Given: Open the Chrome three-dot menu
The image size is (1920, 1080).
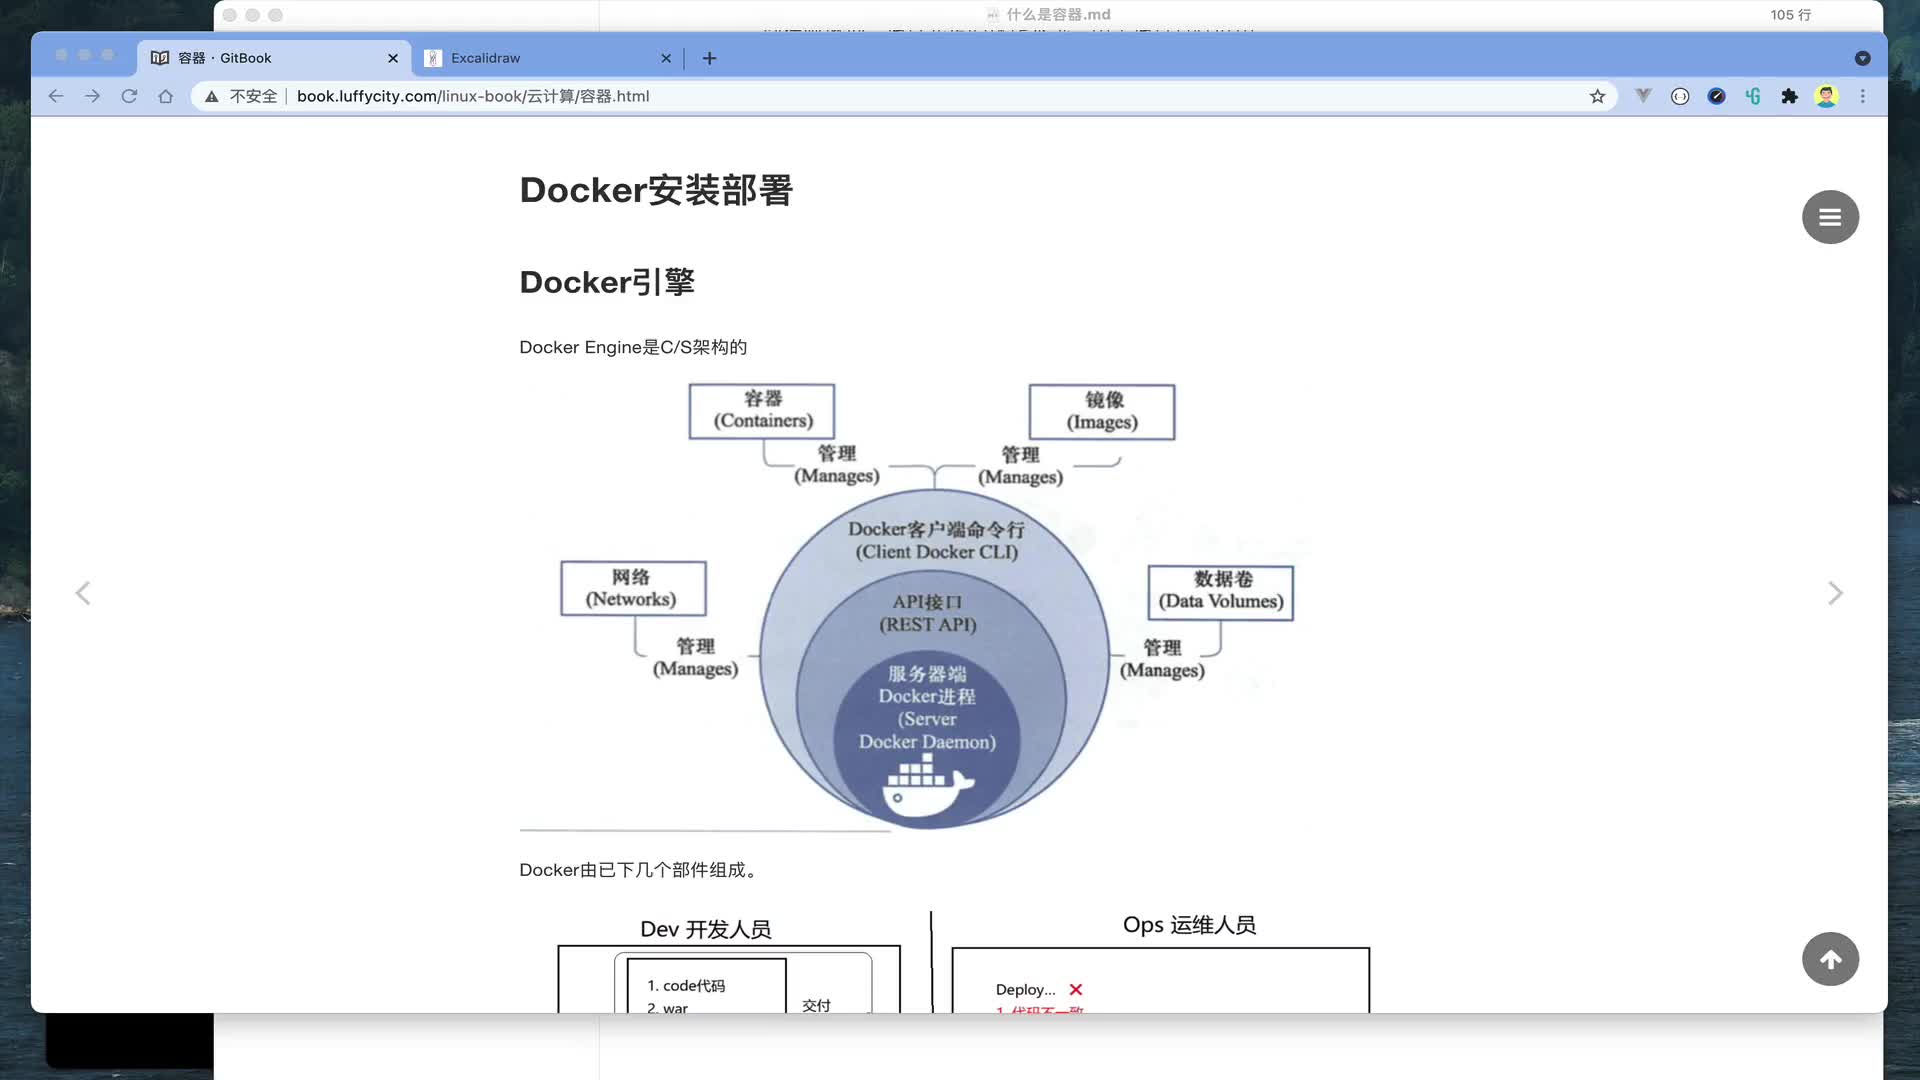Looking at the screenshot, I should 1862,96.
